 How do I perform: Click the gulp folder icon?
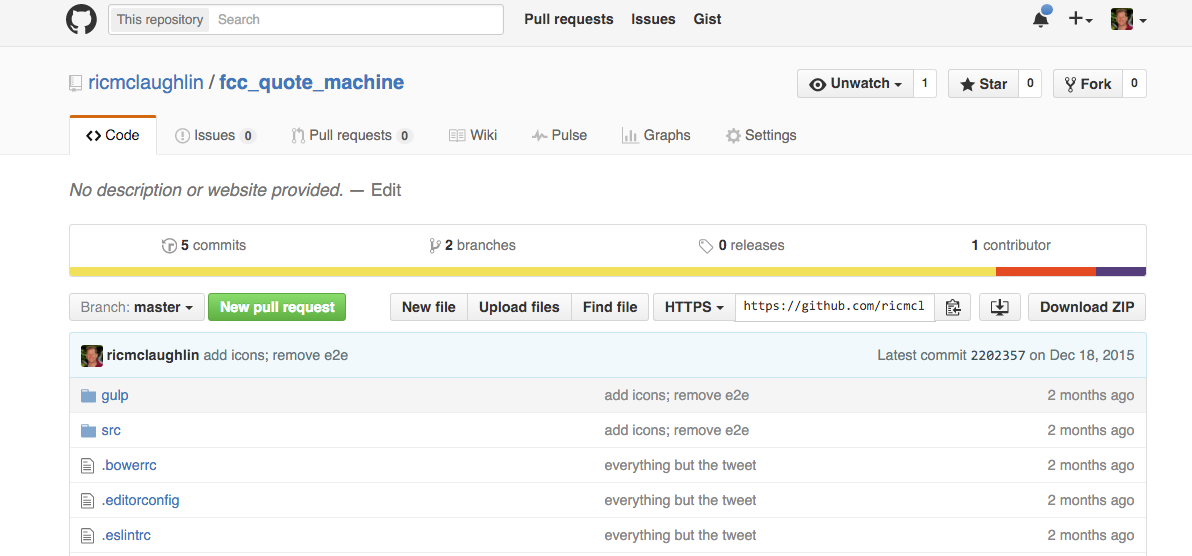click(89, 396)
